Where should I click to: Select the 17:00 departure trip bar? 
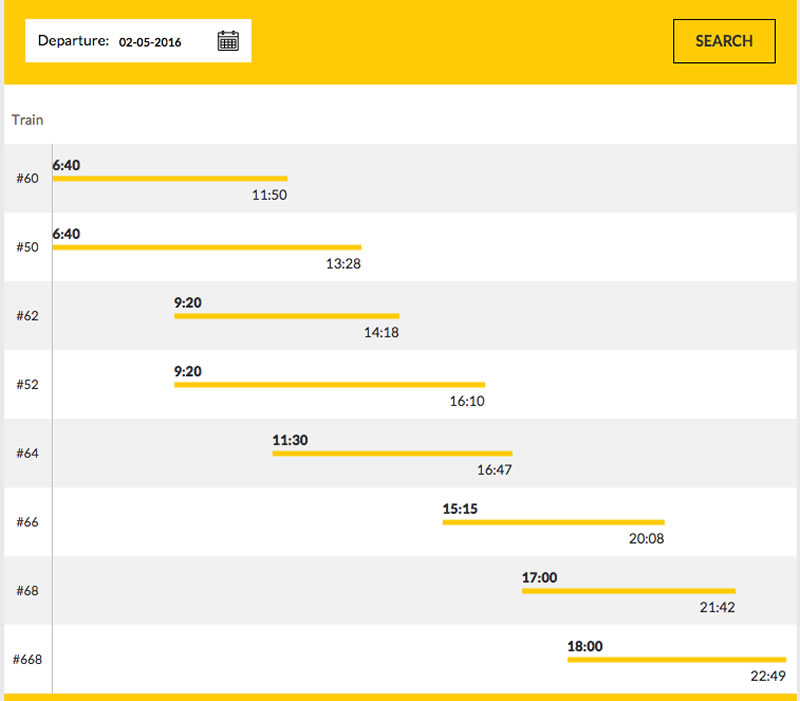[x=629, y=591]
